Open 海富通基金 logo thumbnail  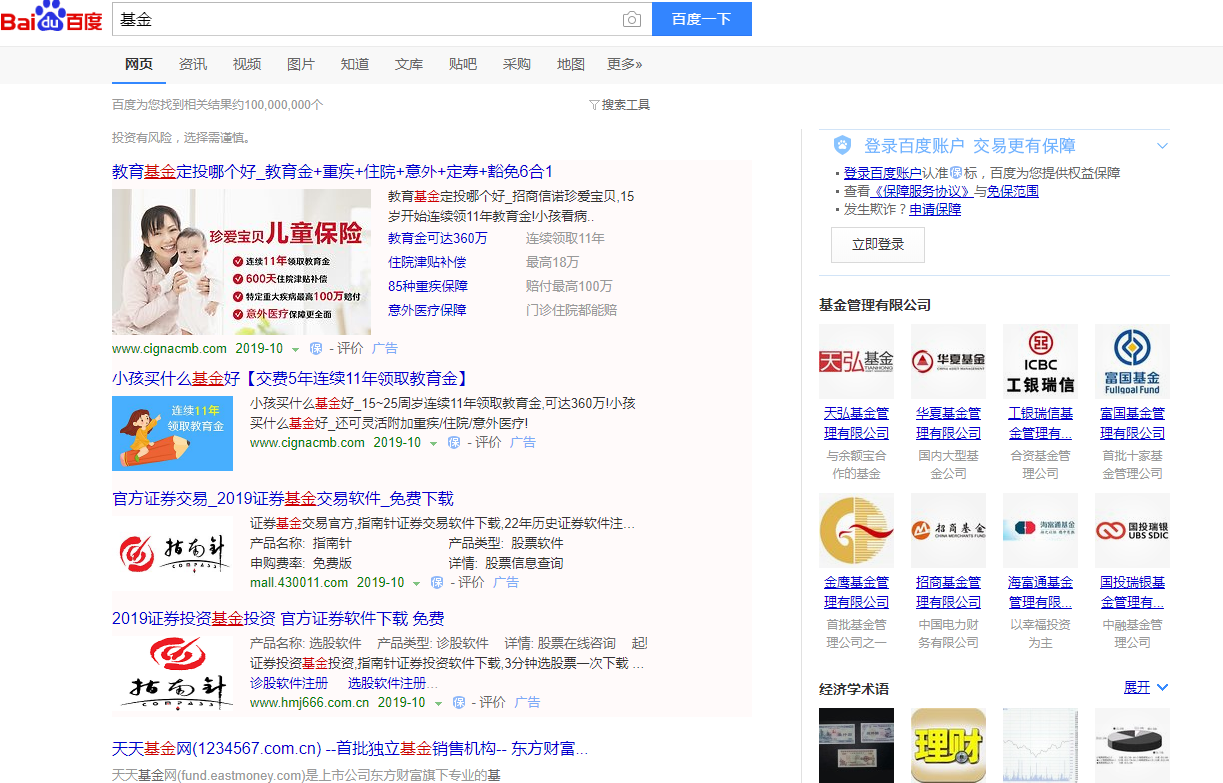coord(1040,530)
